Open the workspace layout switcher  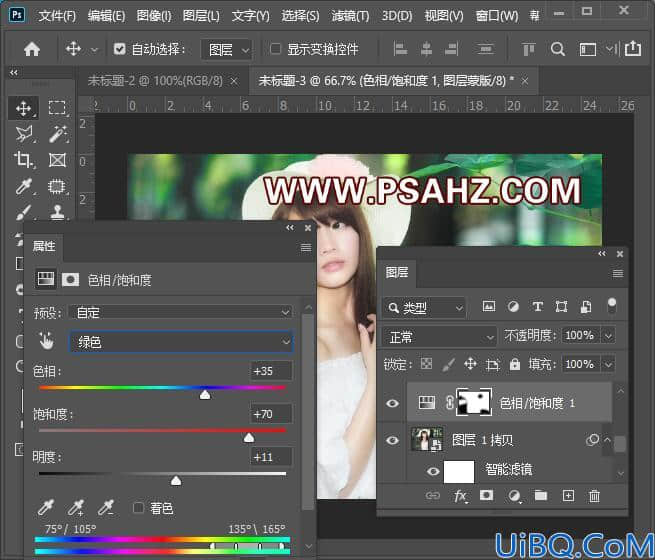point(588,49)
